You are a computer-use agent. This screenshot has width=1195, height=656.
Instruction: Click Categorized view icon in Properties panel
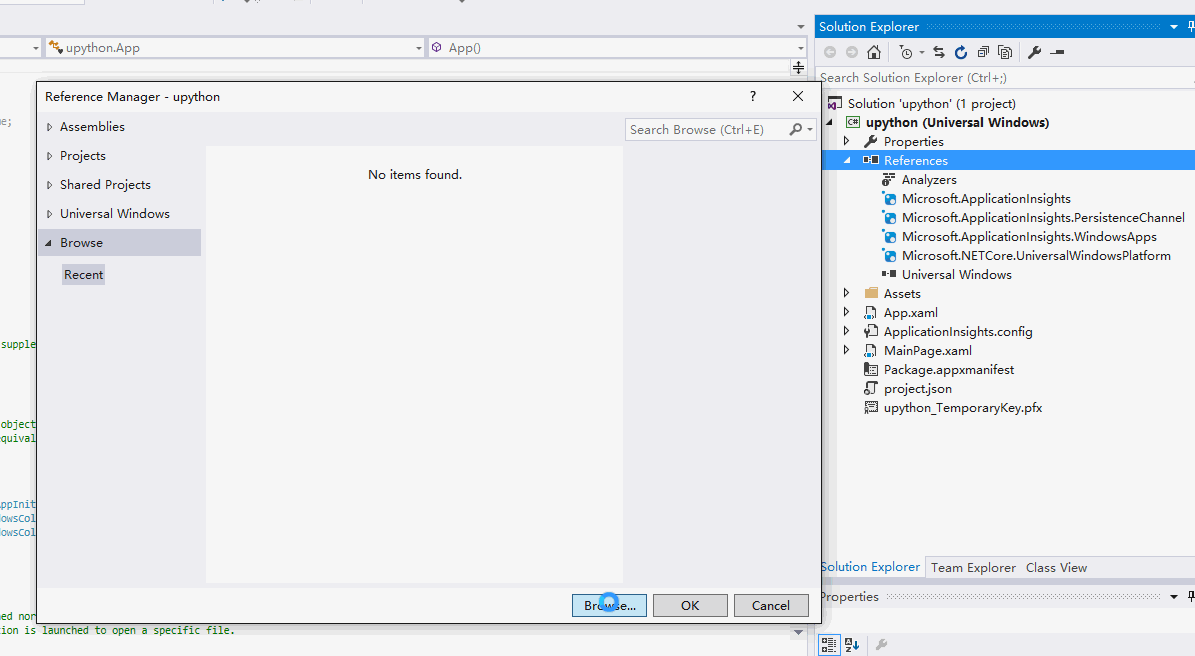pos(829,645)
